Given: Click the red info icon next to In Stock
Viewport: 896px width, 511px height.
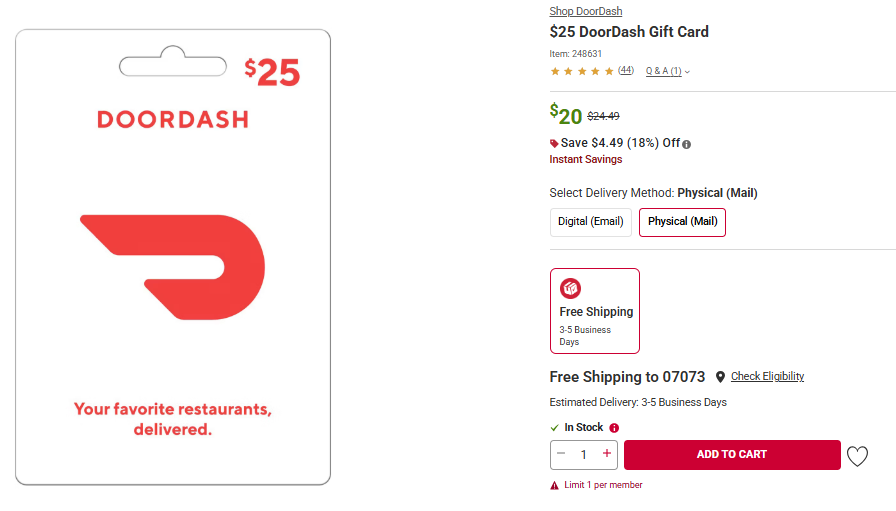Looking at the screenshot, I should click(614, 428).
